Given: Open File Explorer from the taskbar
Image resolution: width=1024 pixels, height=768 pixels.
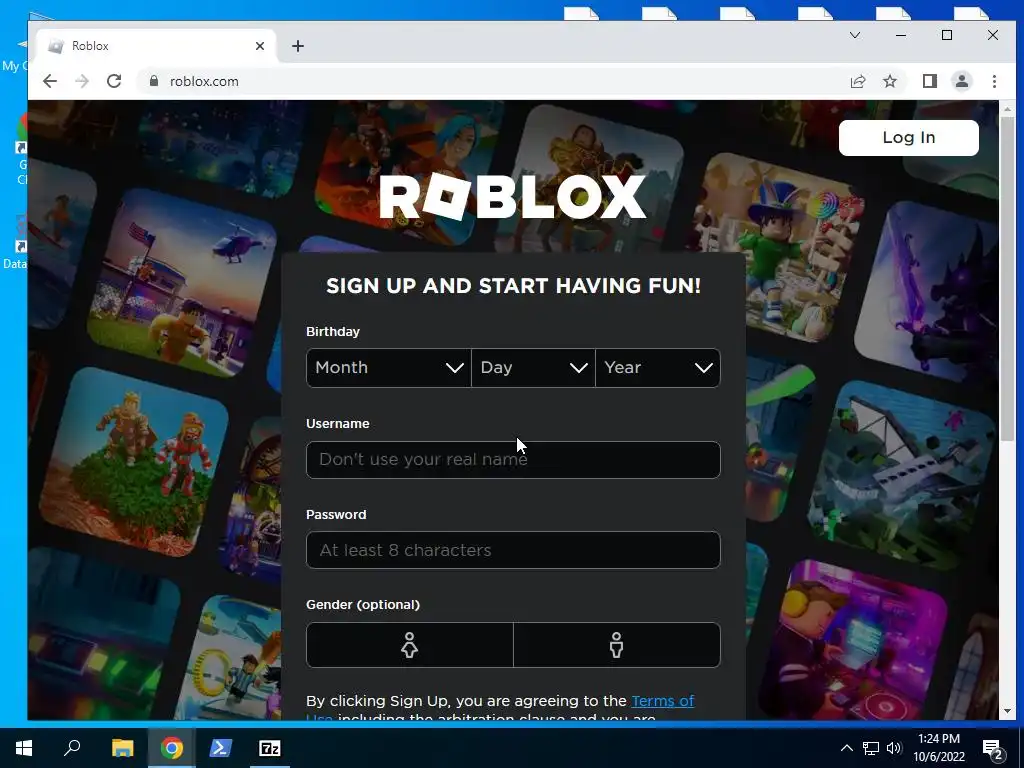Looking at the screenshot, I should [x=122, y=748].
